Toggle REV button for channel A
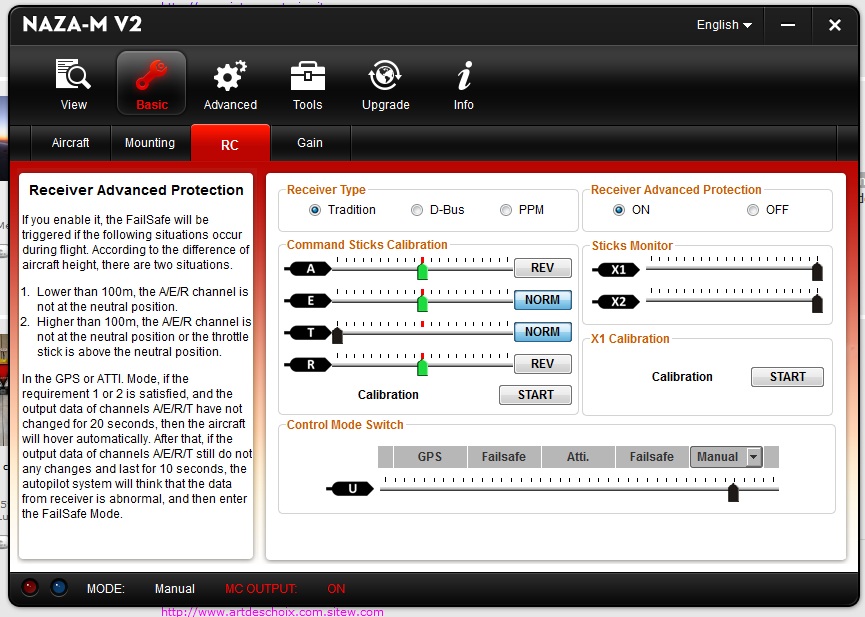Screen dimensions: 865x617 [x=543, y=268]
